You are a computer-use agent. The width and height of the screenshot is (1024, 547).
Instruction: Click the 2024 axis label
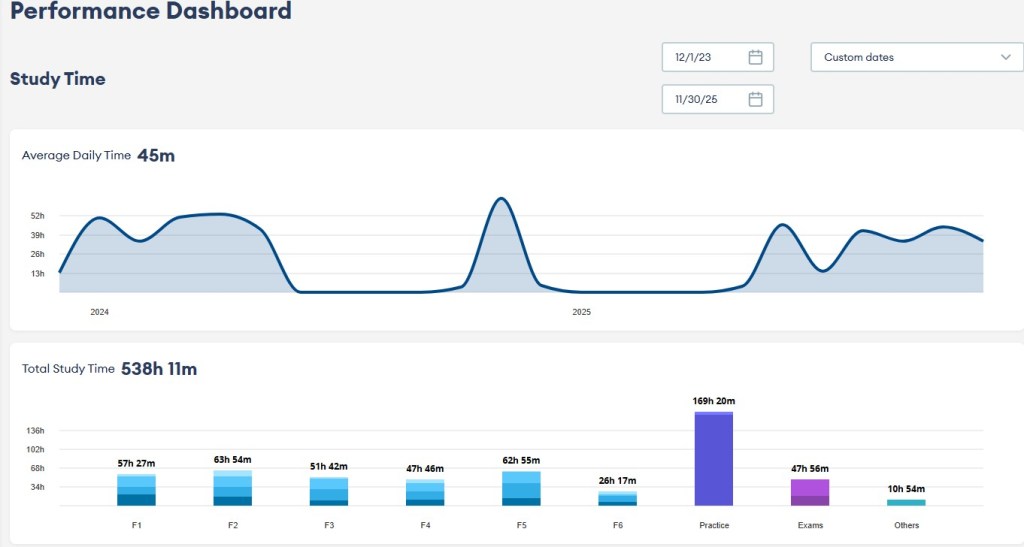100,312
